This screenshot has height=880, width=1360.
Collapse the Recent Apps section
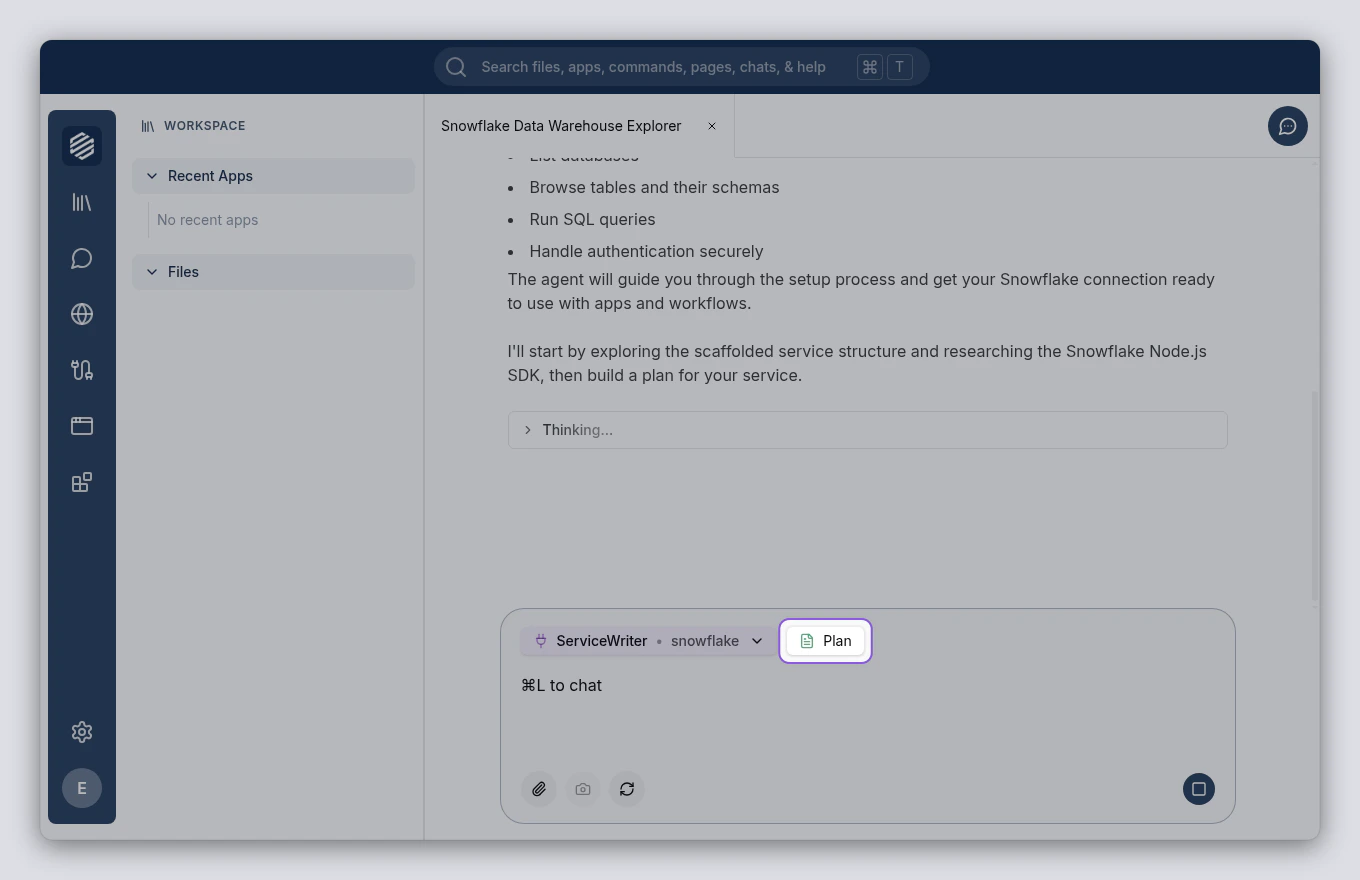[273, 176]
